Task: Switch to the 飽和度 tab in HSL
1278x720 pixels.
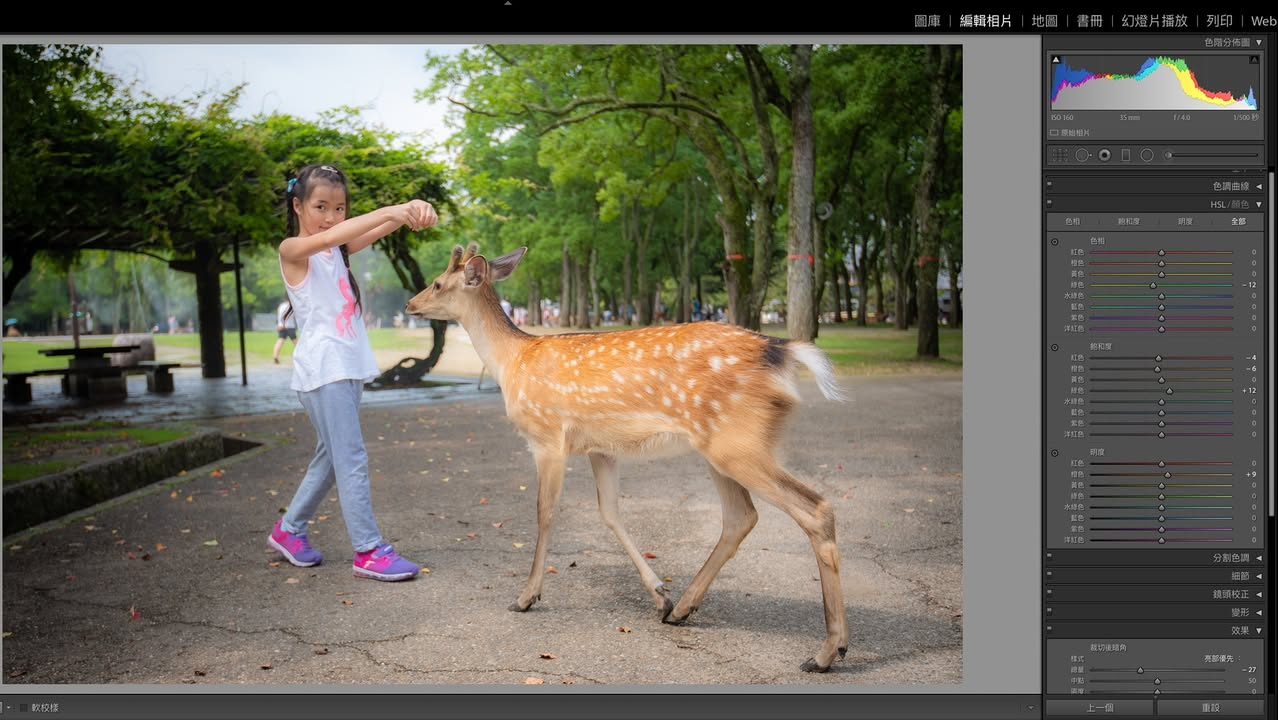Action: 1128,222
